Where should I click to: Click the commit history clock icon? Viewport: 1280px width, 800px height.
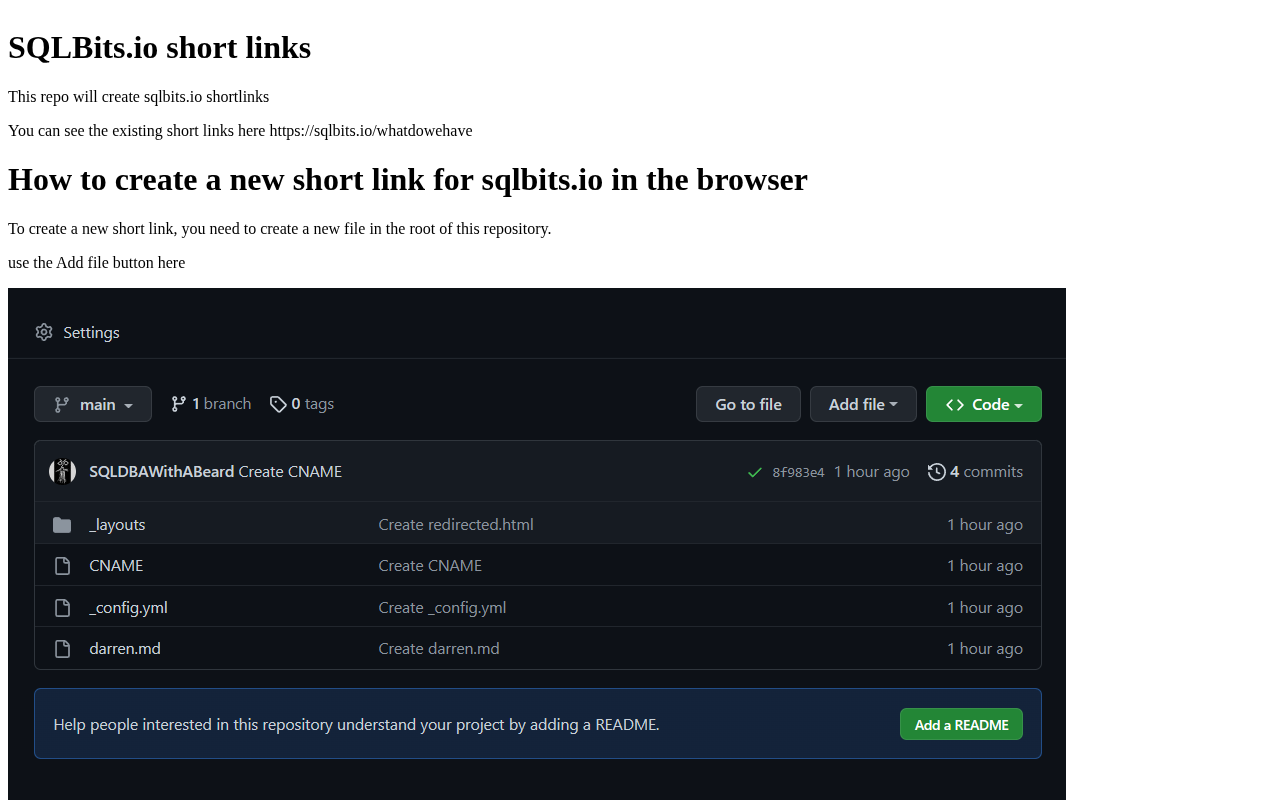coord(936,471)
